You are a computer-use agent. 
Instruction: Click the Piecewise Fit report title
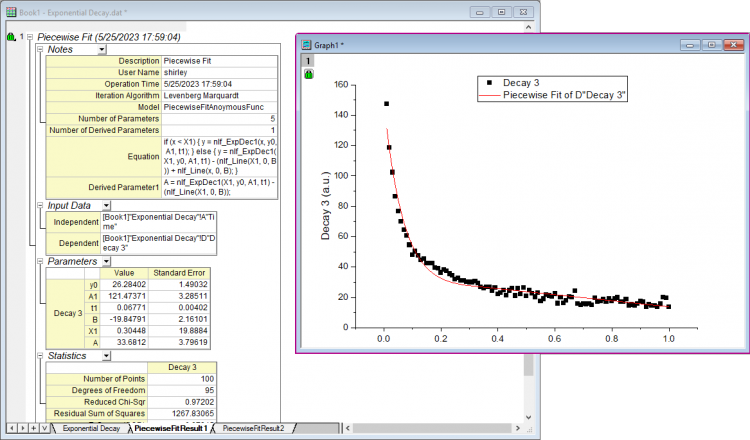click(x=109, y=37)
